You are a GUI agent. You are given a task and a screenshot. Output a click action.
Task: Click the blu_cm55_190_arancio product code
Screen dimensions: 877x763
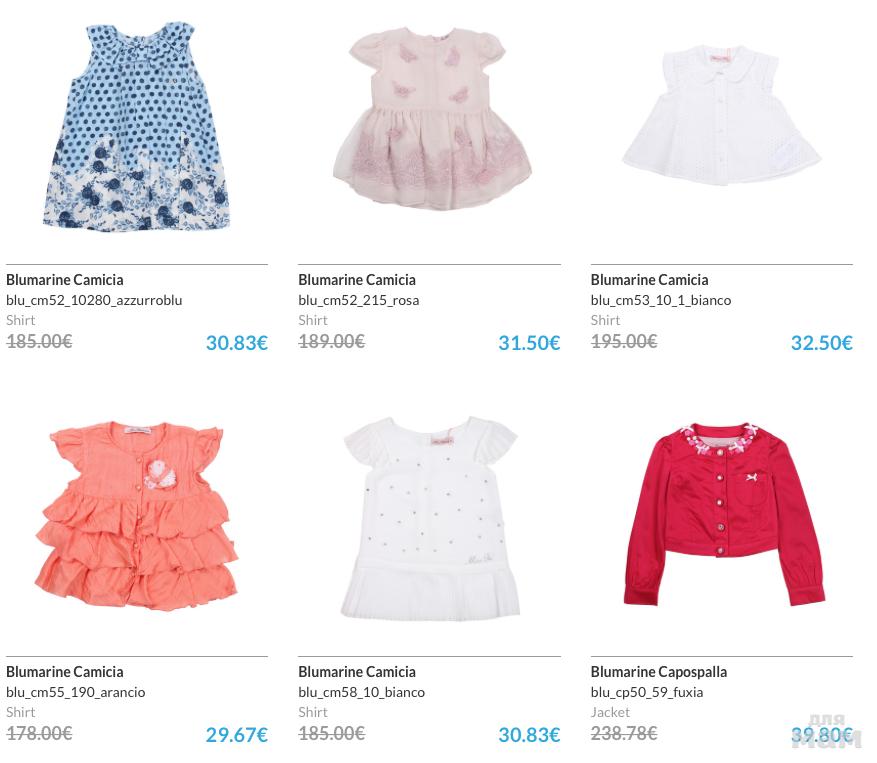(x=76, y=693)
